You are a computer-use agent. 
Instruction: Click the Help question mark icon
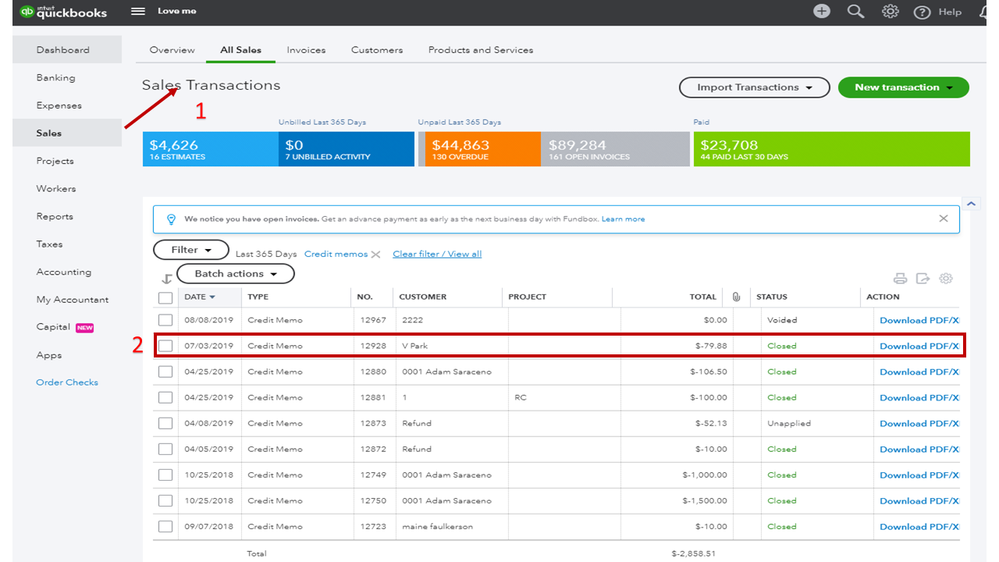922,12
